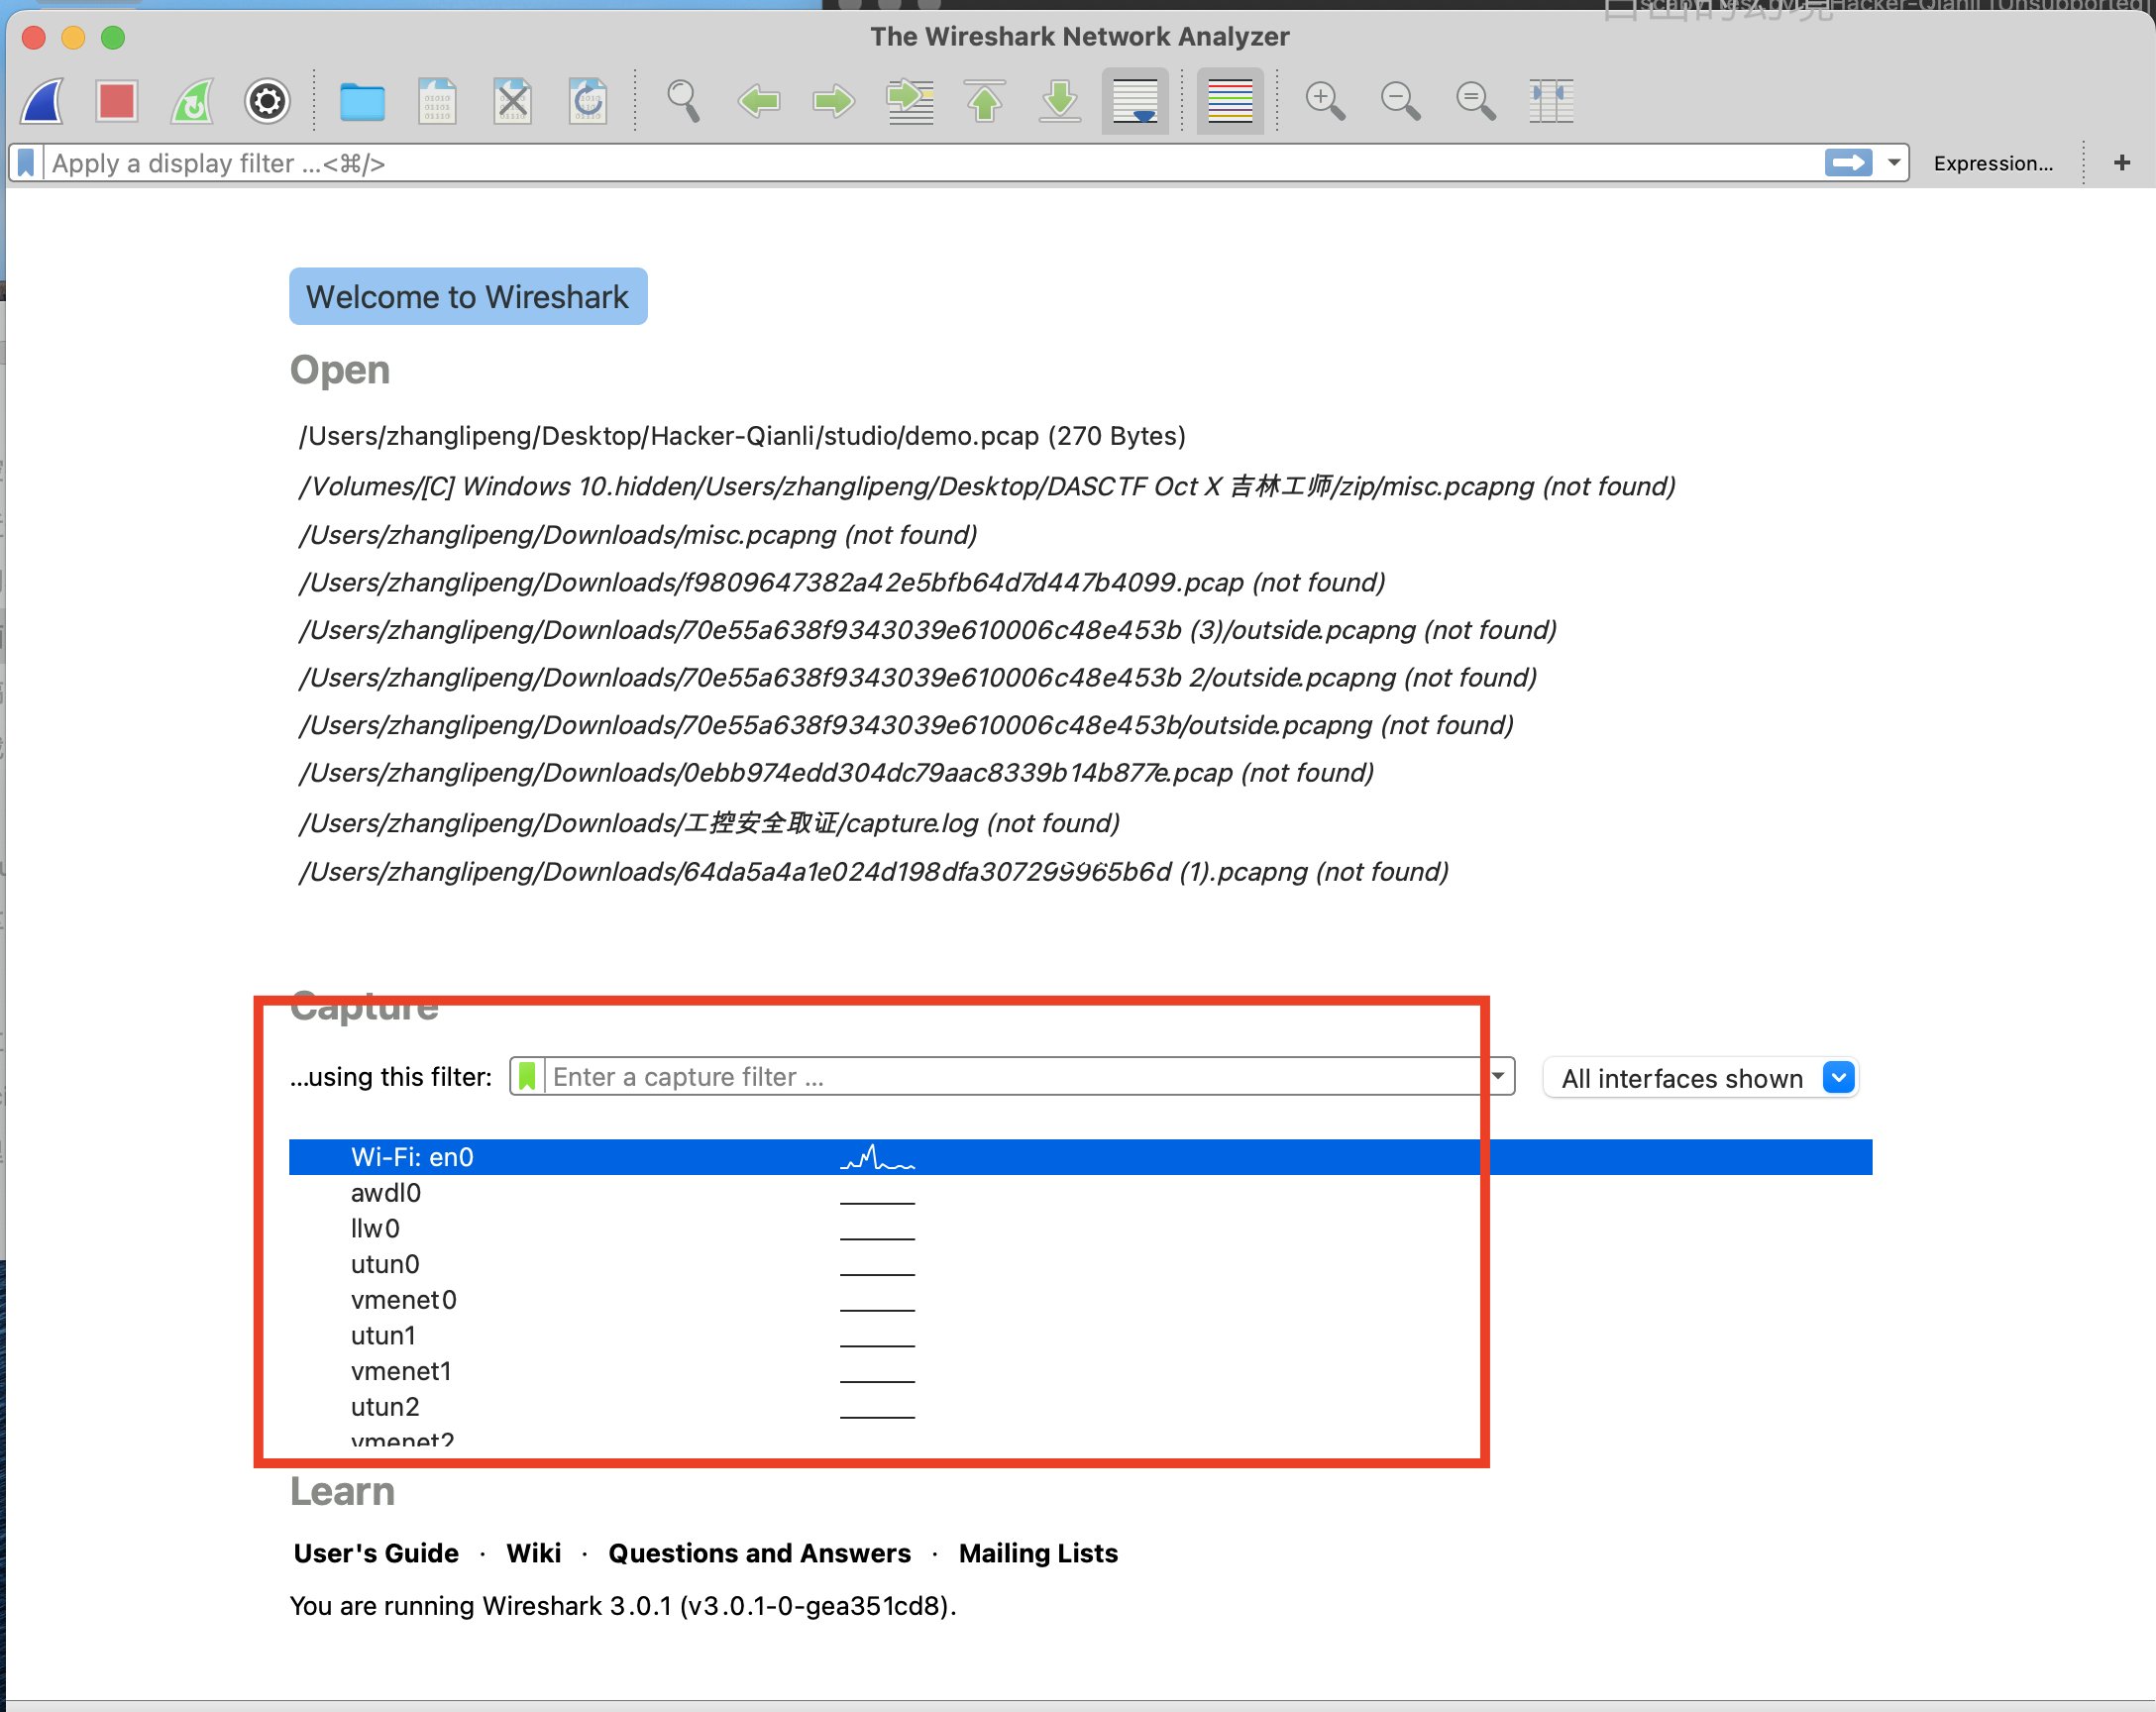Open 64da5a4a1e024d198dfa307299965b6d (1).pcapng entry
The image size is (2156, 1712).
[x=873, y=871]
